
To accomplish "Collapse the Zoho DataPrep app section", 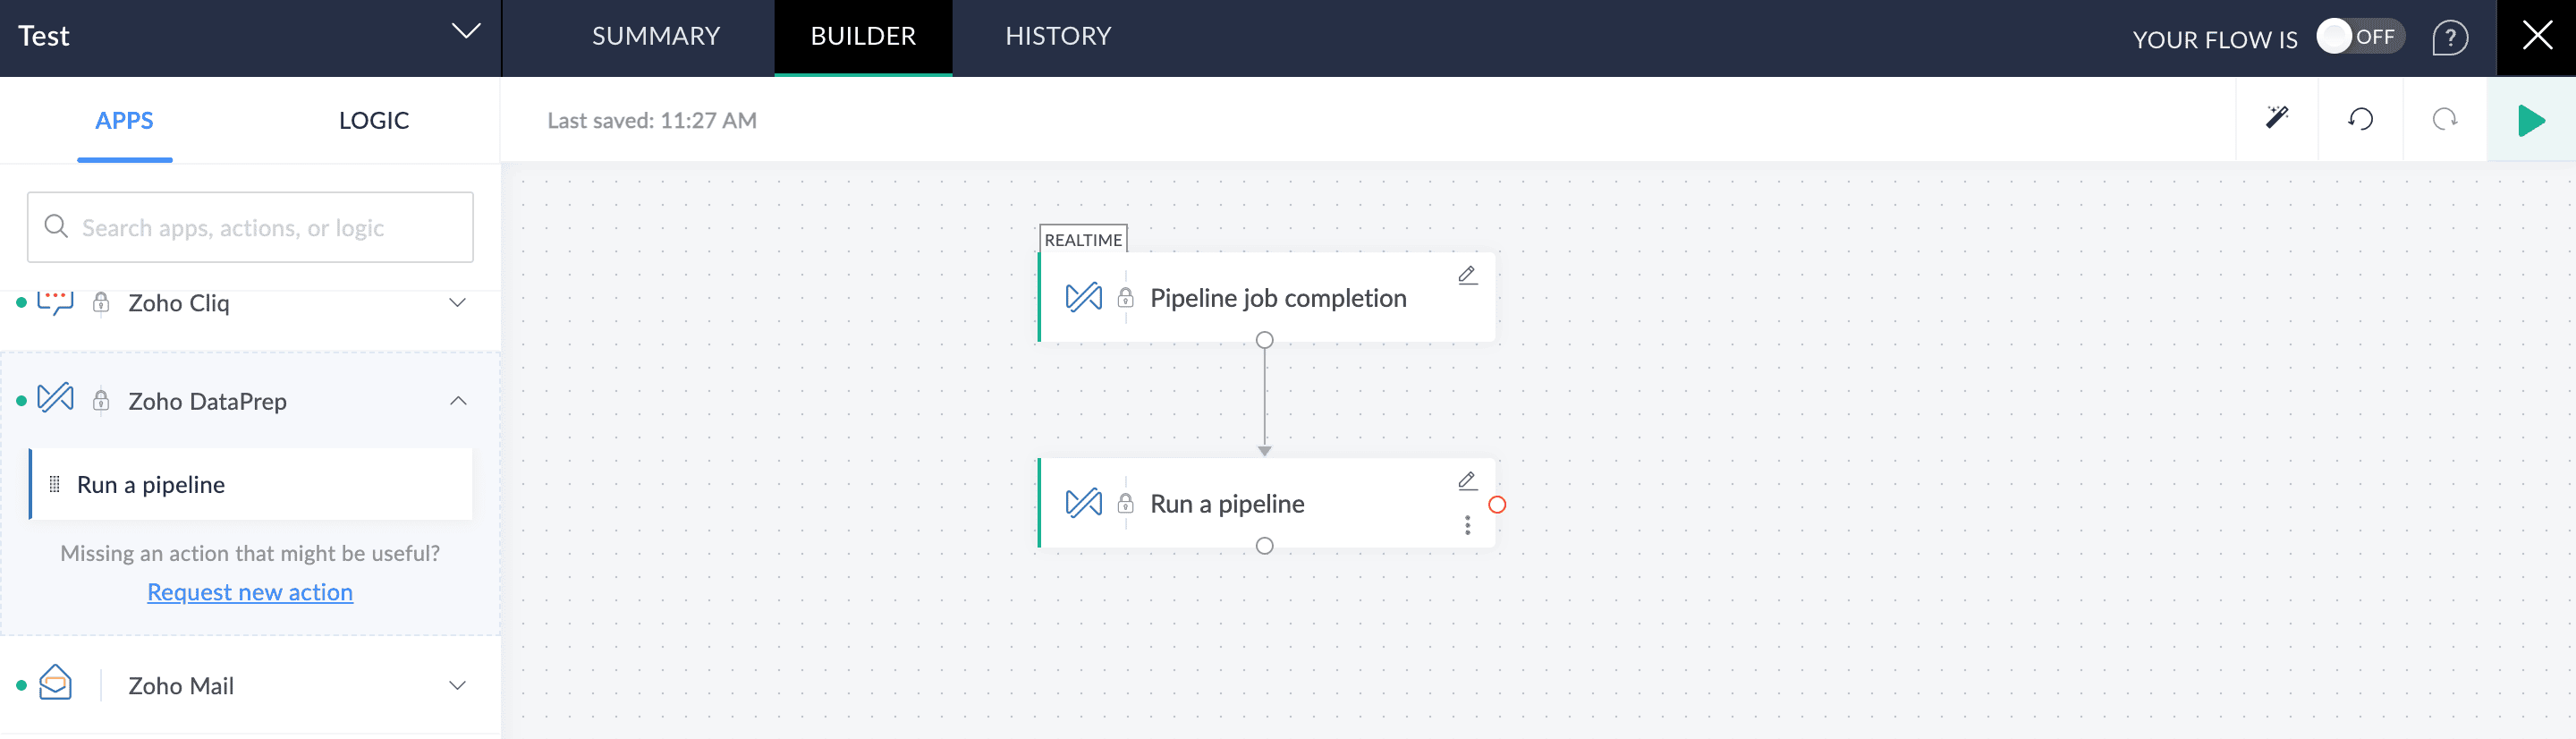I will tap(457, 401).
